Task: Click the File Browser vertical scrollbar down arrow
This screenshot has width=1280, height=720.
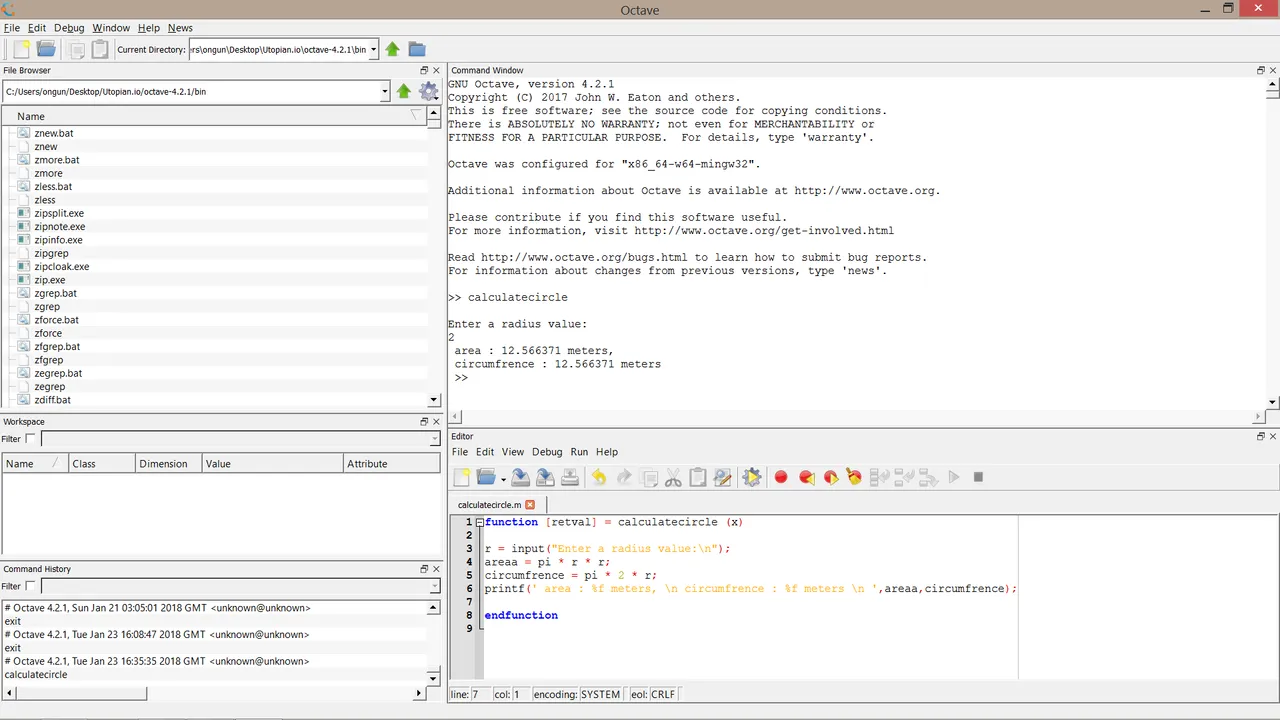Action: click(x=434, y=400)
